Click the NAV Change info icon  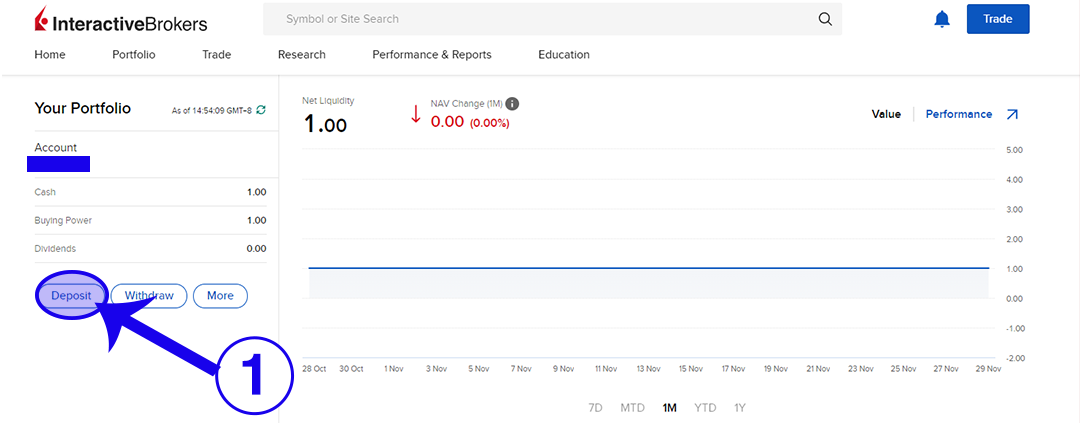tap(512, 104)
